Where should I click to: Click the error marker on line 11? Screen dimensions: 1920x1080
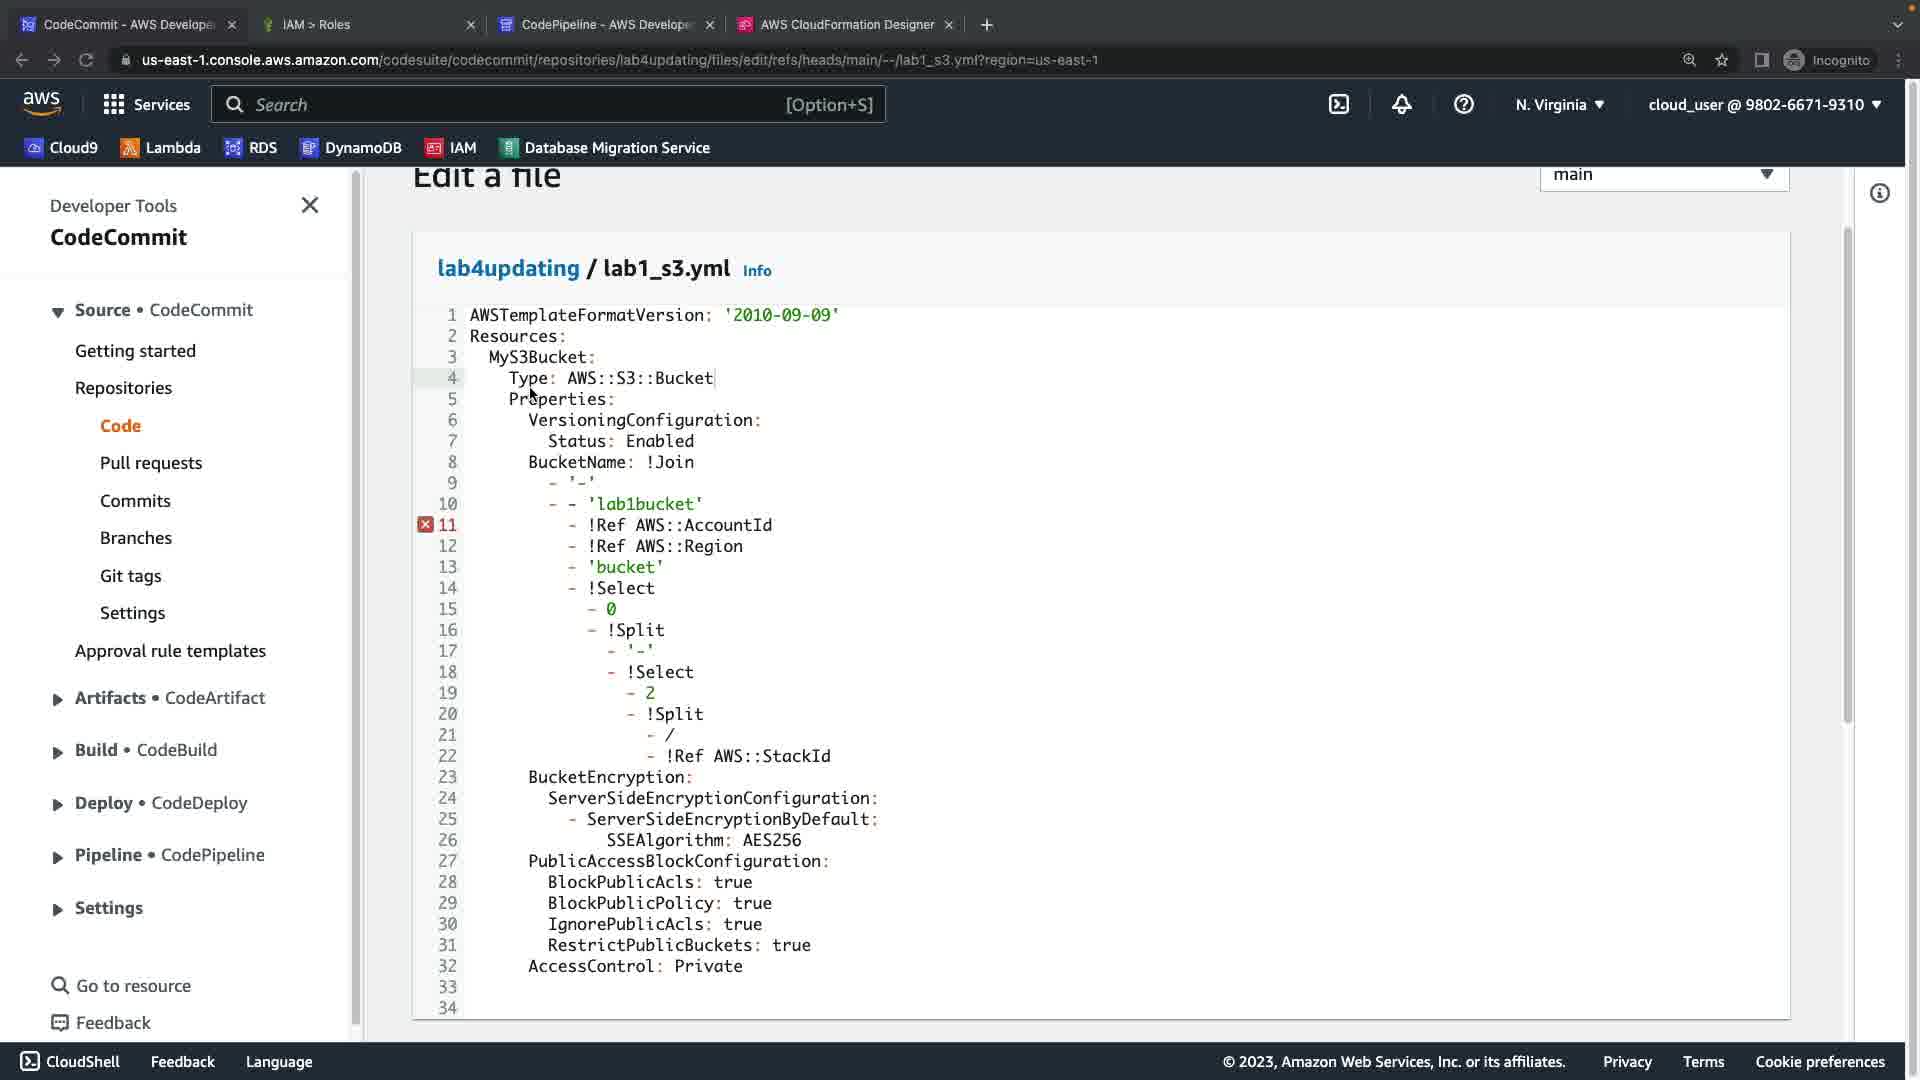[425, 525]
